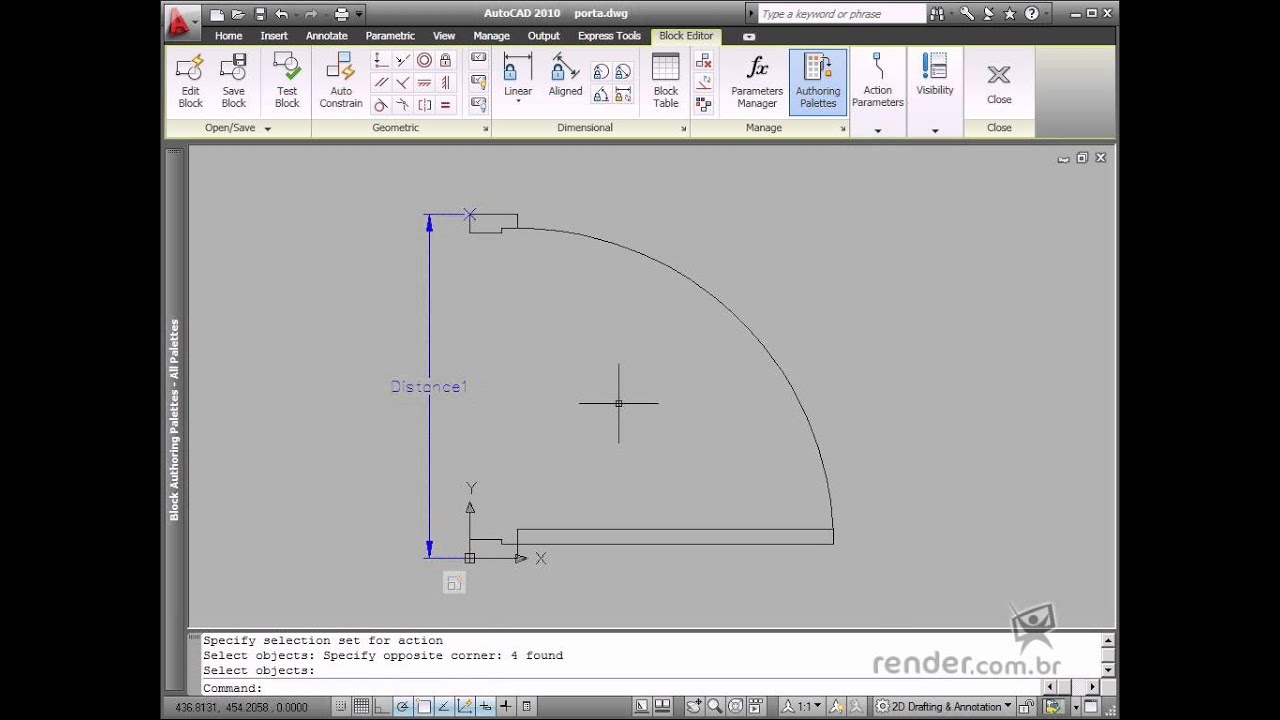Open the Dimensional panel dialog launcher arrow
1280x720 pixels.
(x=684, y=129)
